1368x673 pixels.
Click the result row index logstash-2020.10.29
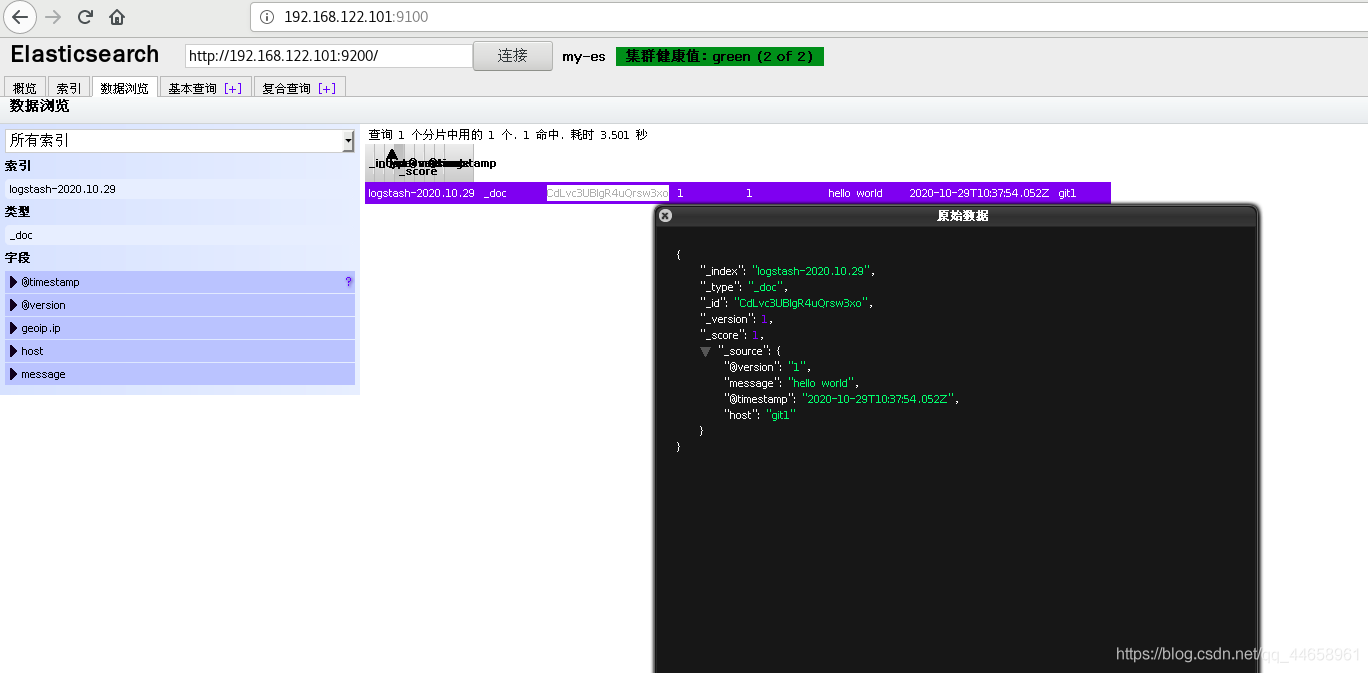pos(421,193)
